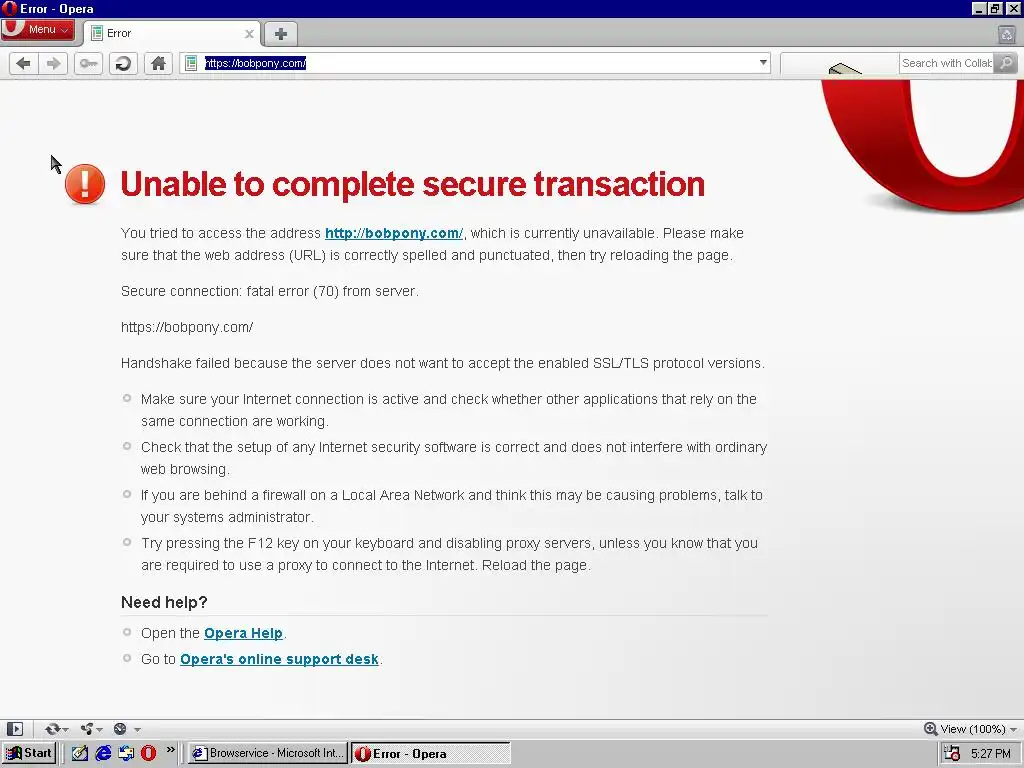Open the password manager key icon
The width and height of the screenshot is (1024, 768).
point(88,63)
